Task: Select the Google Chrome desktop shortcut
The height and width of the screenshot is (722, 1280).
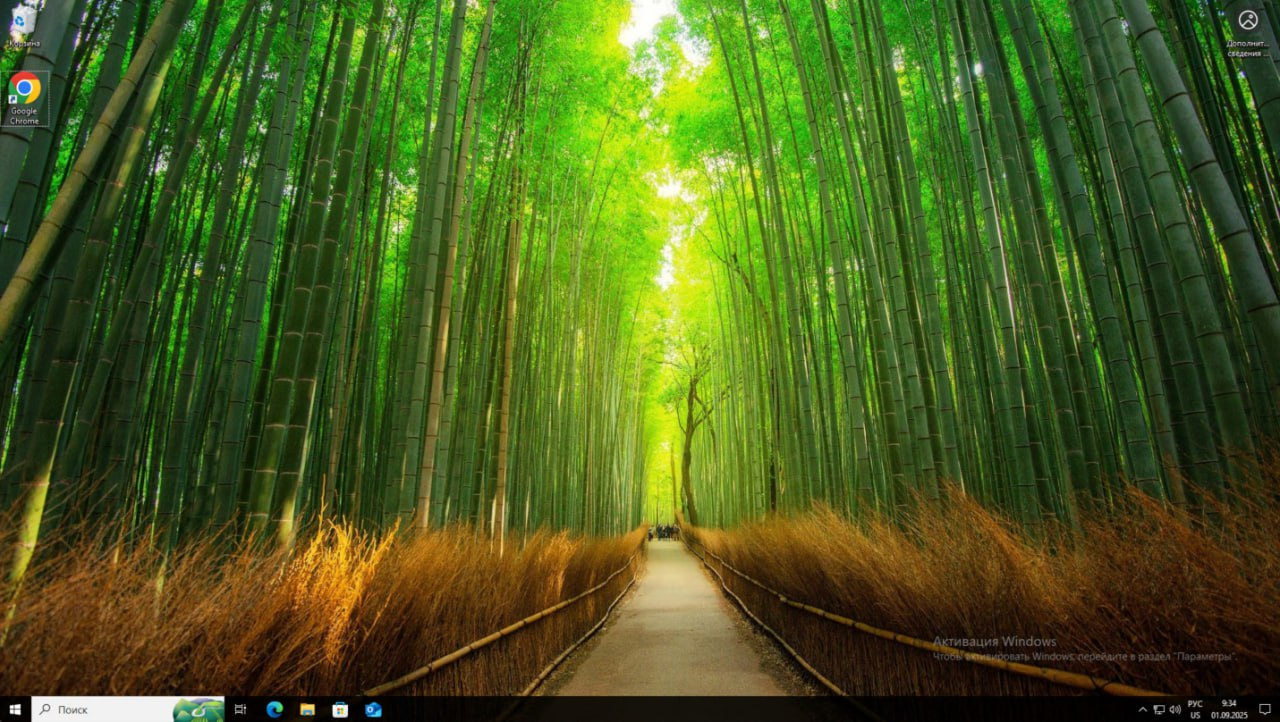Action: 24,97
